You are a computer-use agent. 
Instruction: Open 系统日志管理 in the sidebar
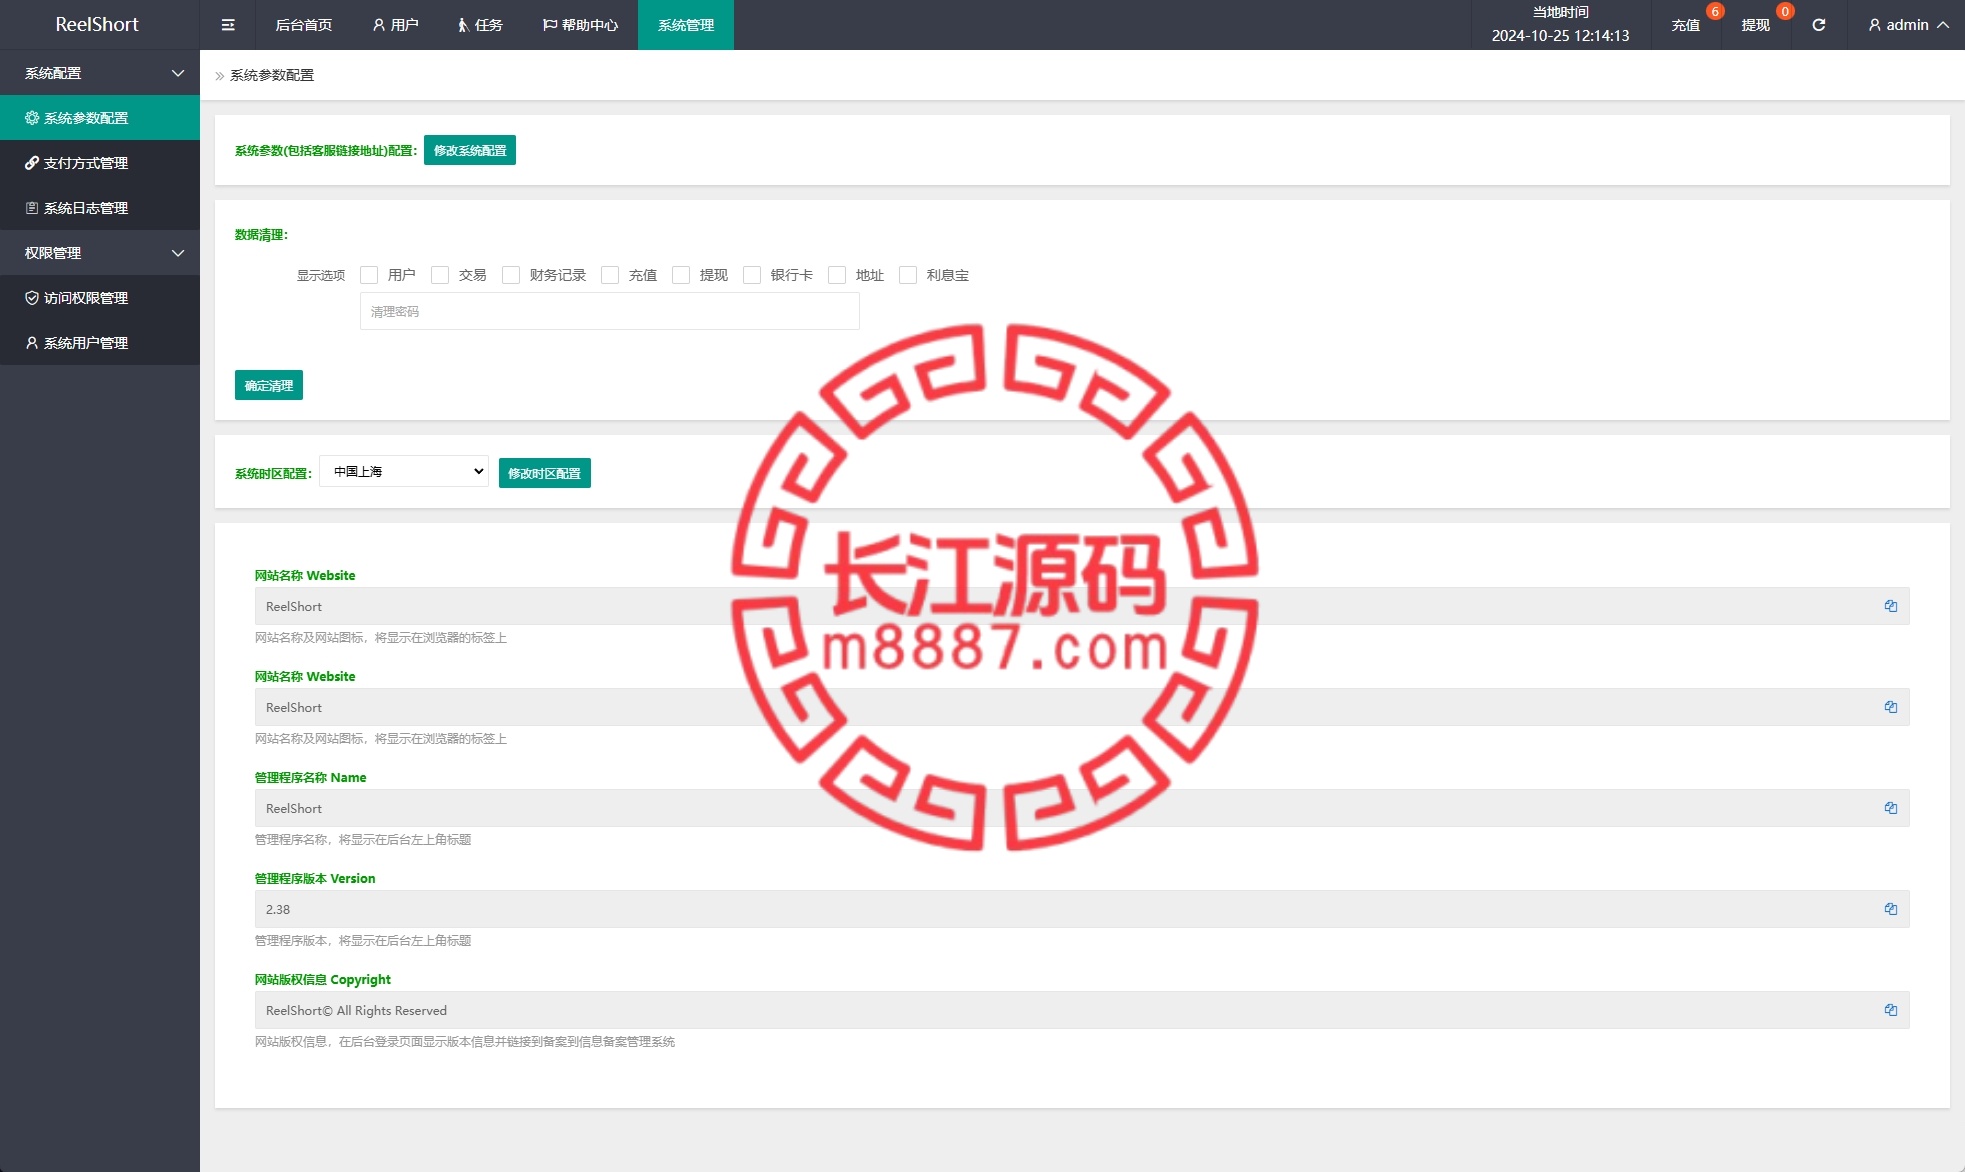point(100,208)
